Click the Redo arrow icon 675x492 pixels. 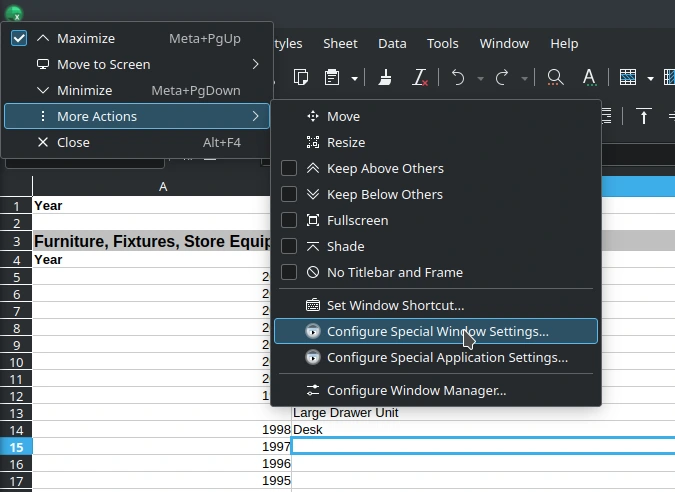[x=502, y=78]
